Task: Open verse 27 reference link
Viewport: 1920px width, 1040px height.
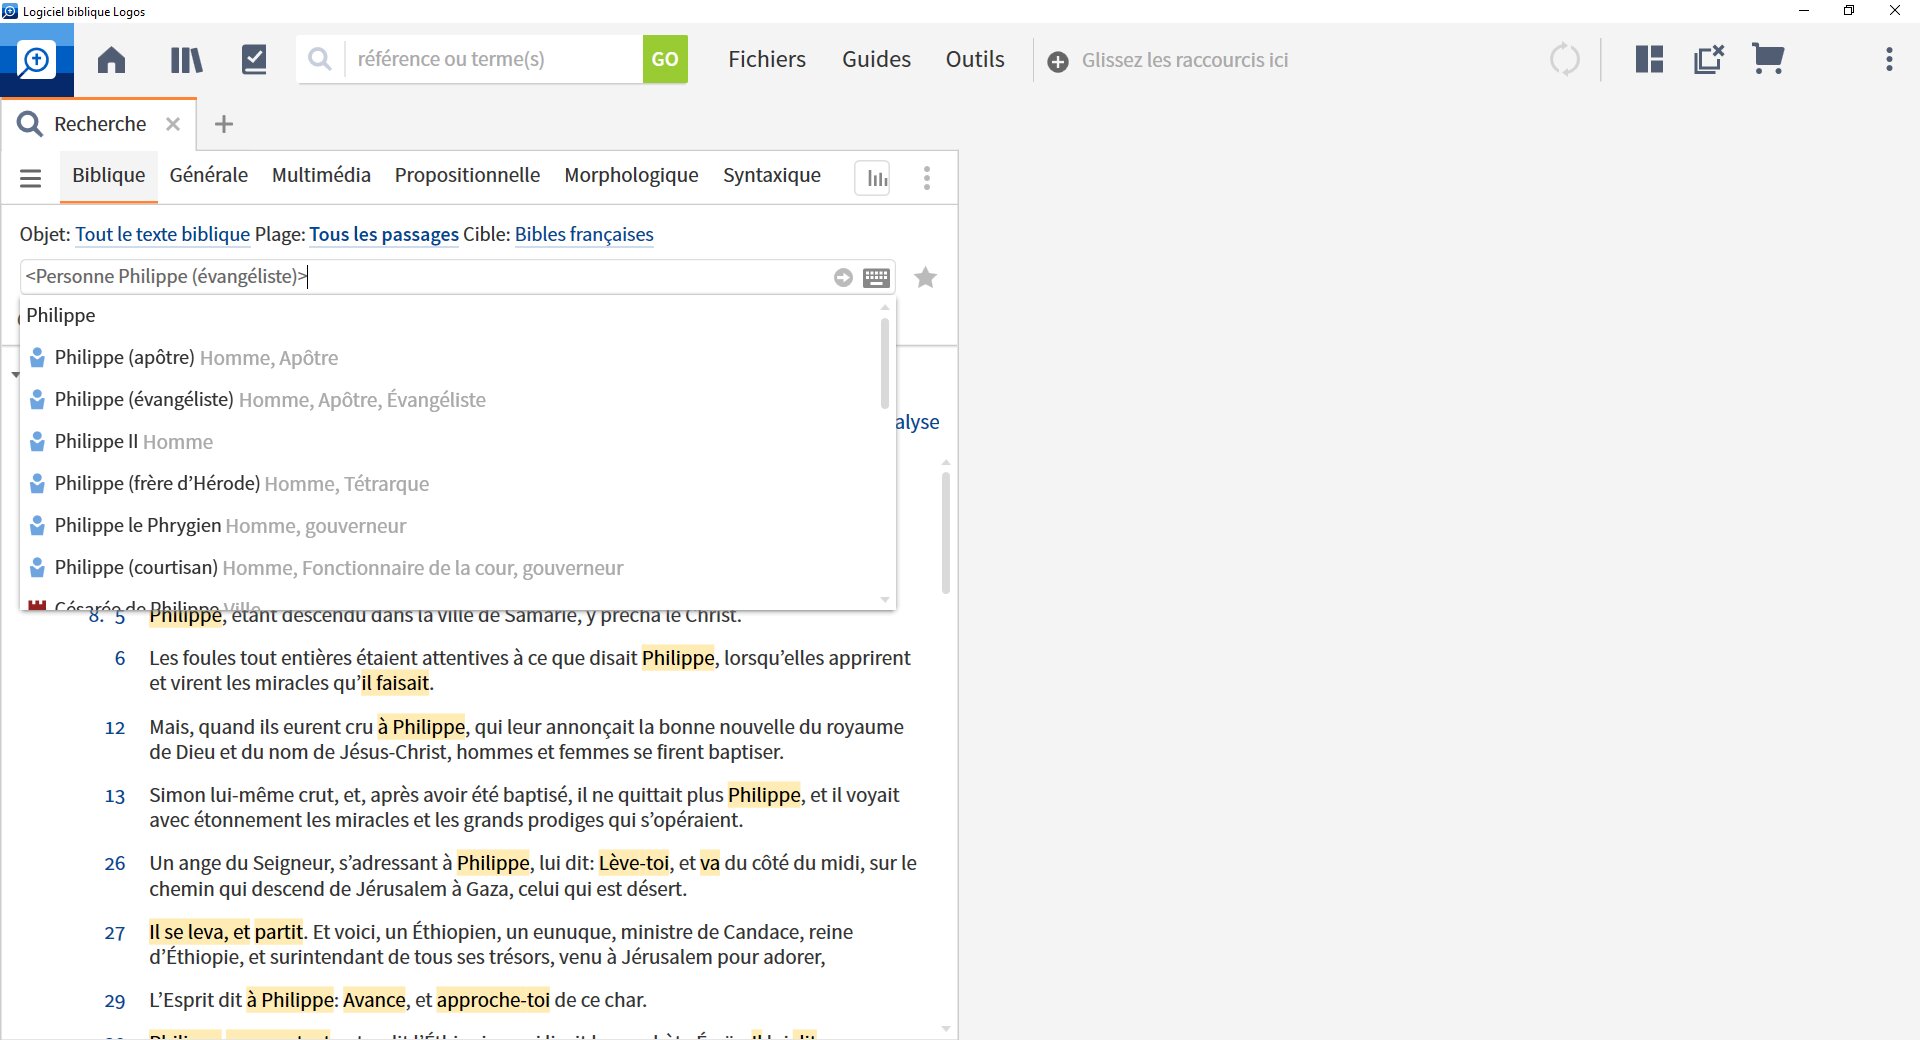Action: 115,933
